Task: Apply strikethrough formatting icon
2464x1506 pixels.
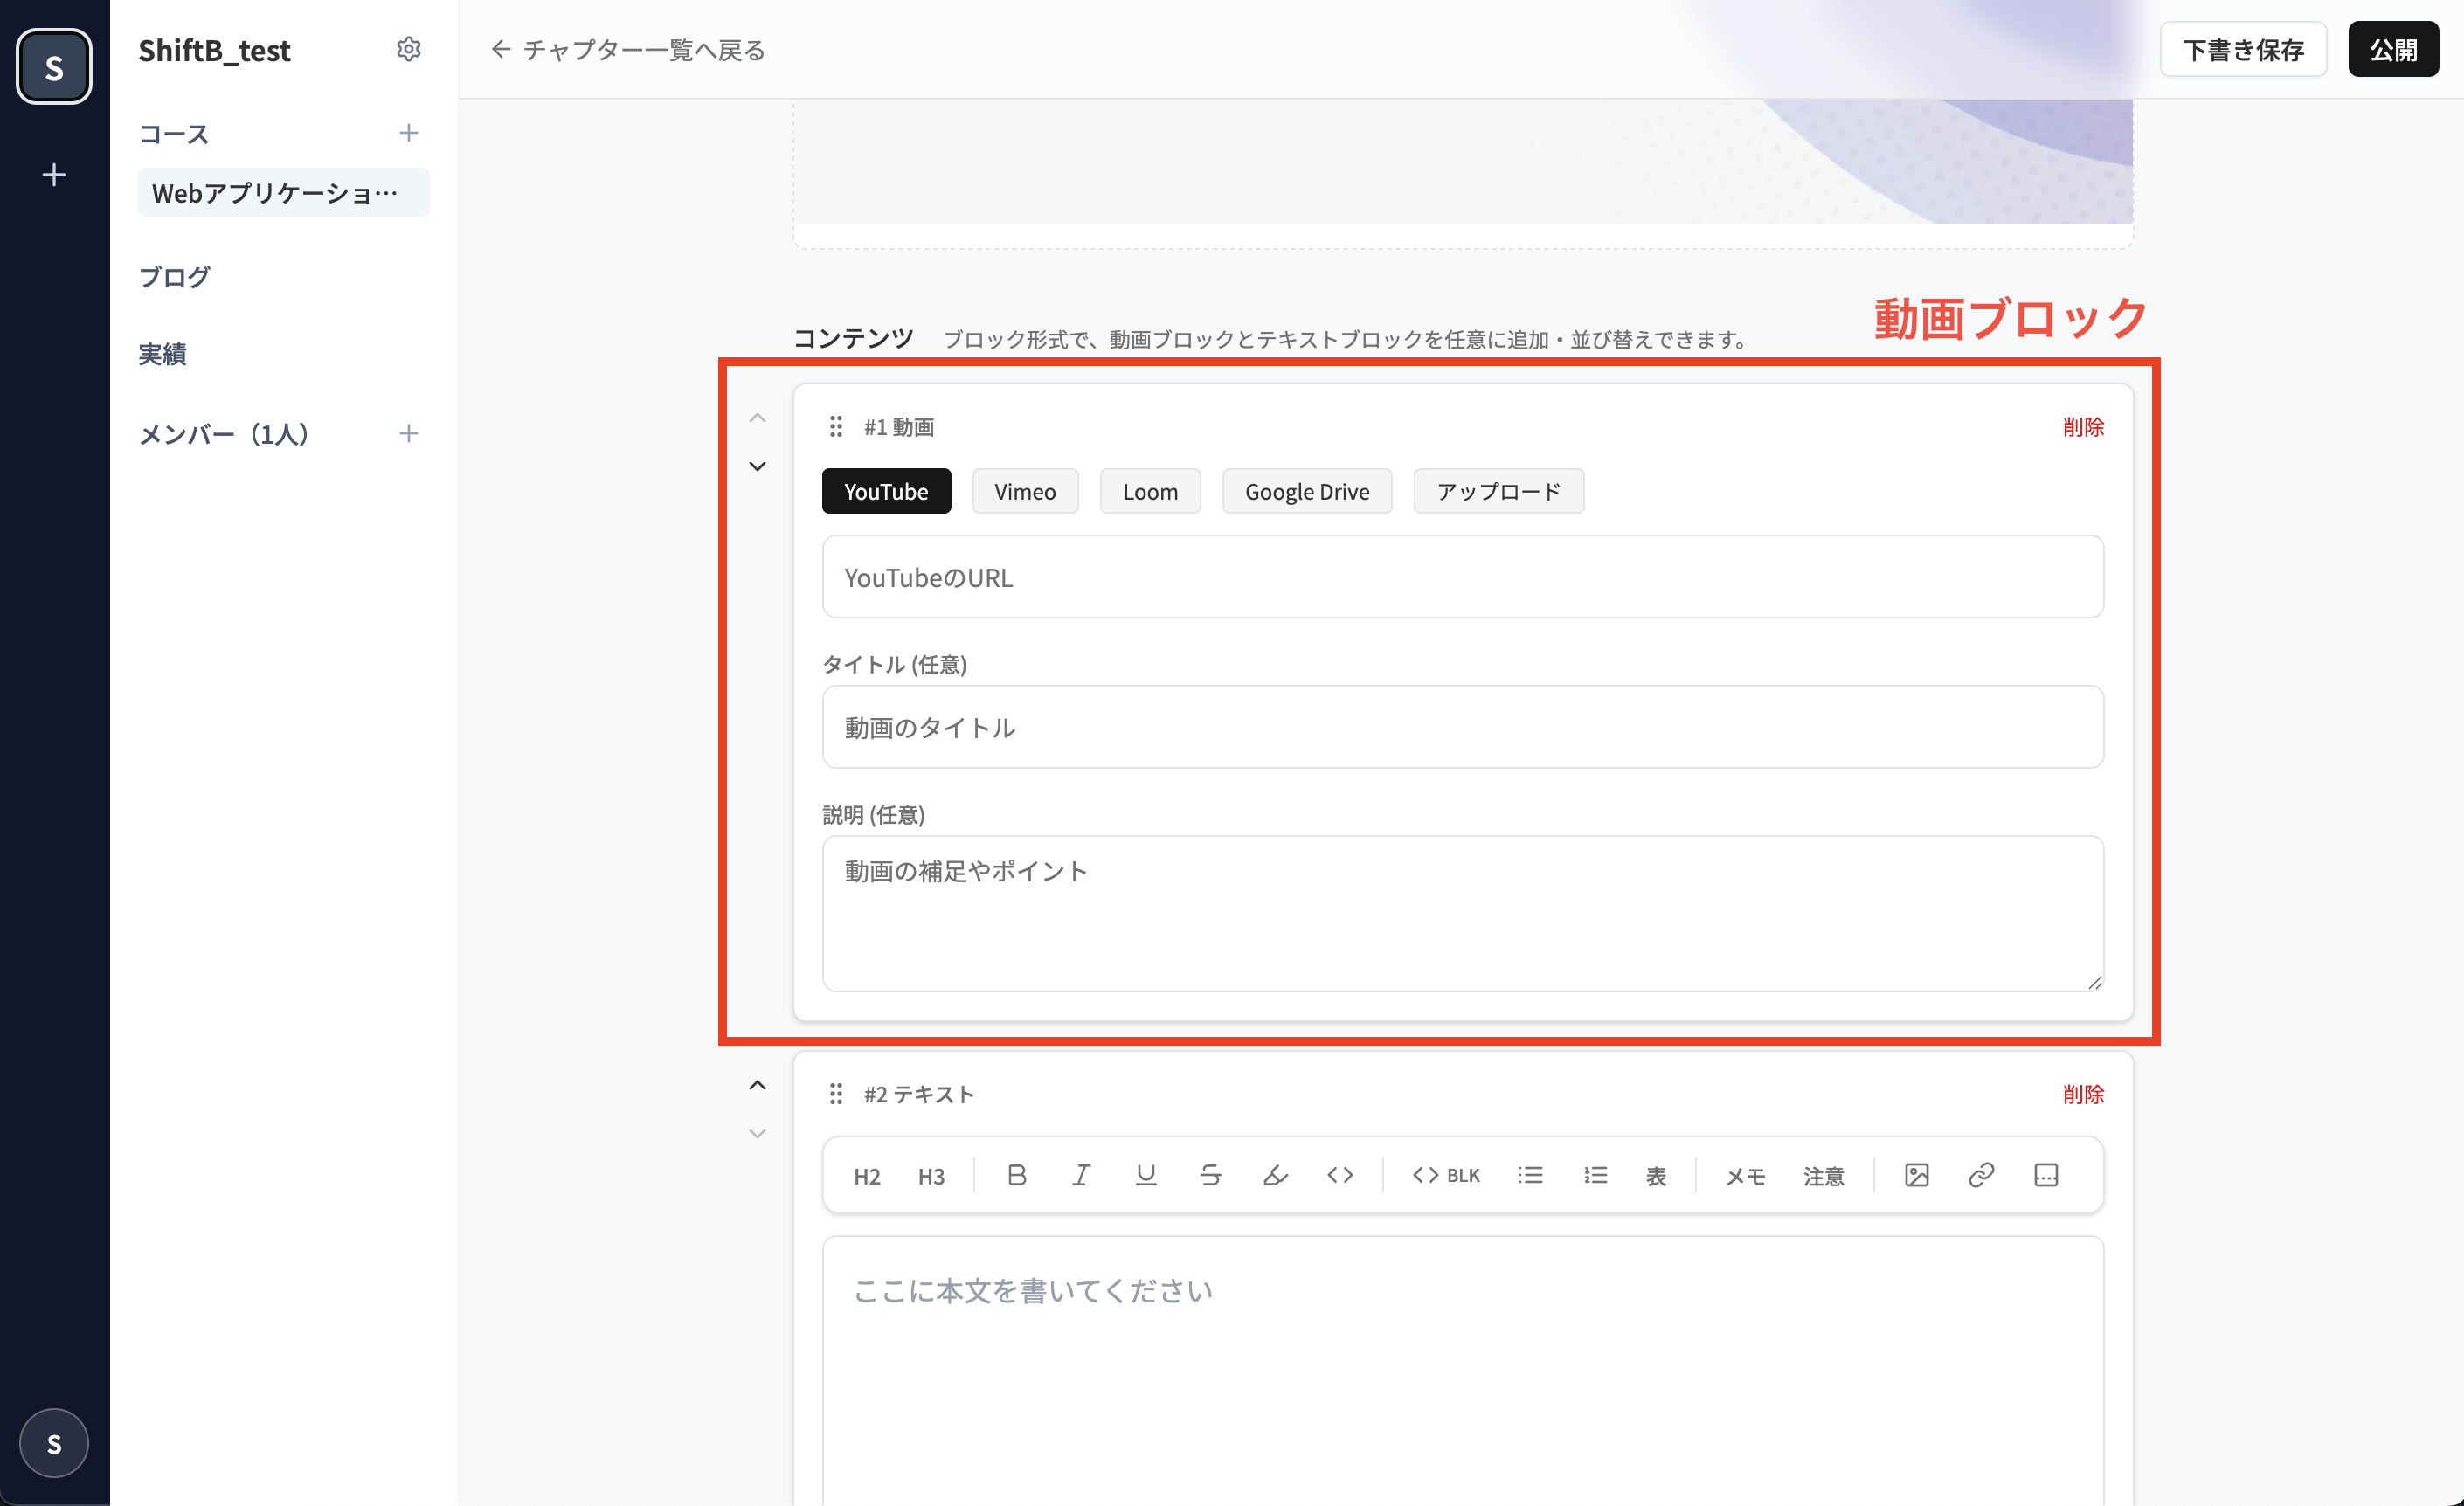Action: pos(1210,1175)
